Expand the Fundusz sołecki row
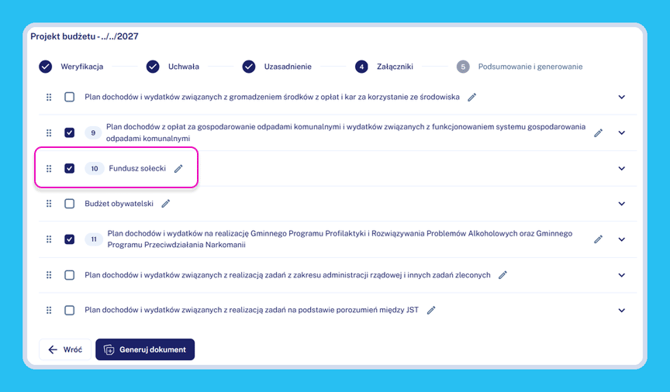 622,168
